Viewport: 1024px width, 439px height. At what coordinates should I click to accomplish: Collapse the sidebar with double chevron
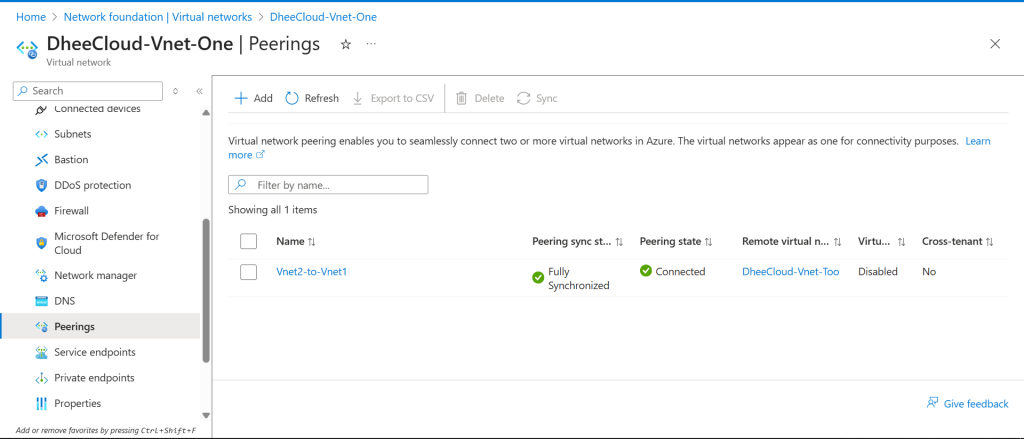(x=199, y=91)
